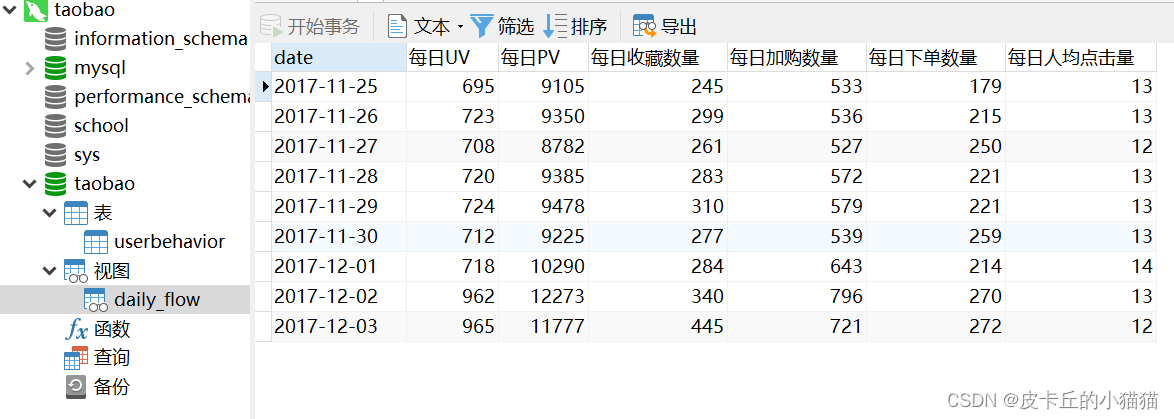1174x419 pixels.
Task: Click UV cell with value 962
Action: (452, 296)
